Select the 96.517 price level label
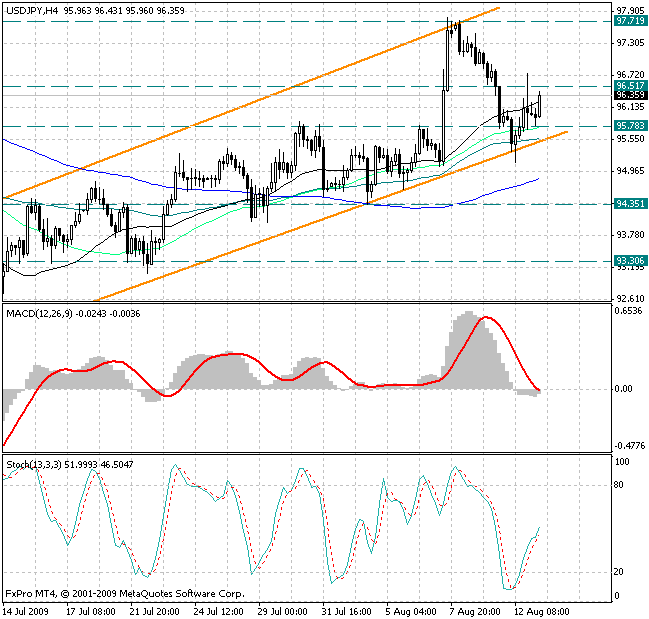 point(630,86)
